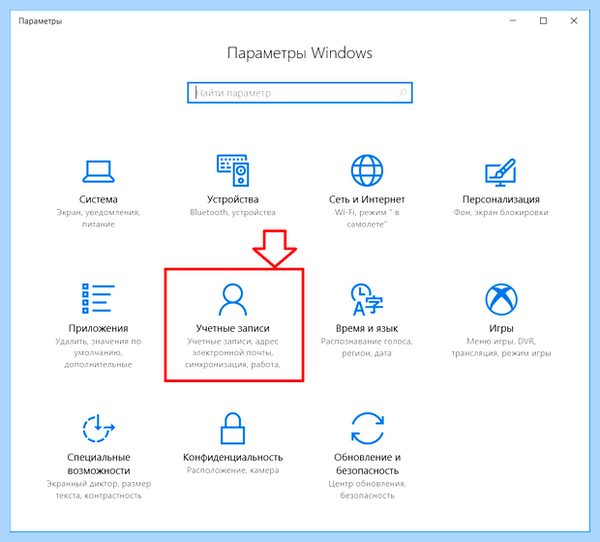Click the Учетные записи title text
This screenshot has height=542, width=600.
[x=233, y=328]
